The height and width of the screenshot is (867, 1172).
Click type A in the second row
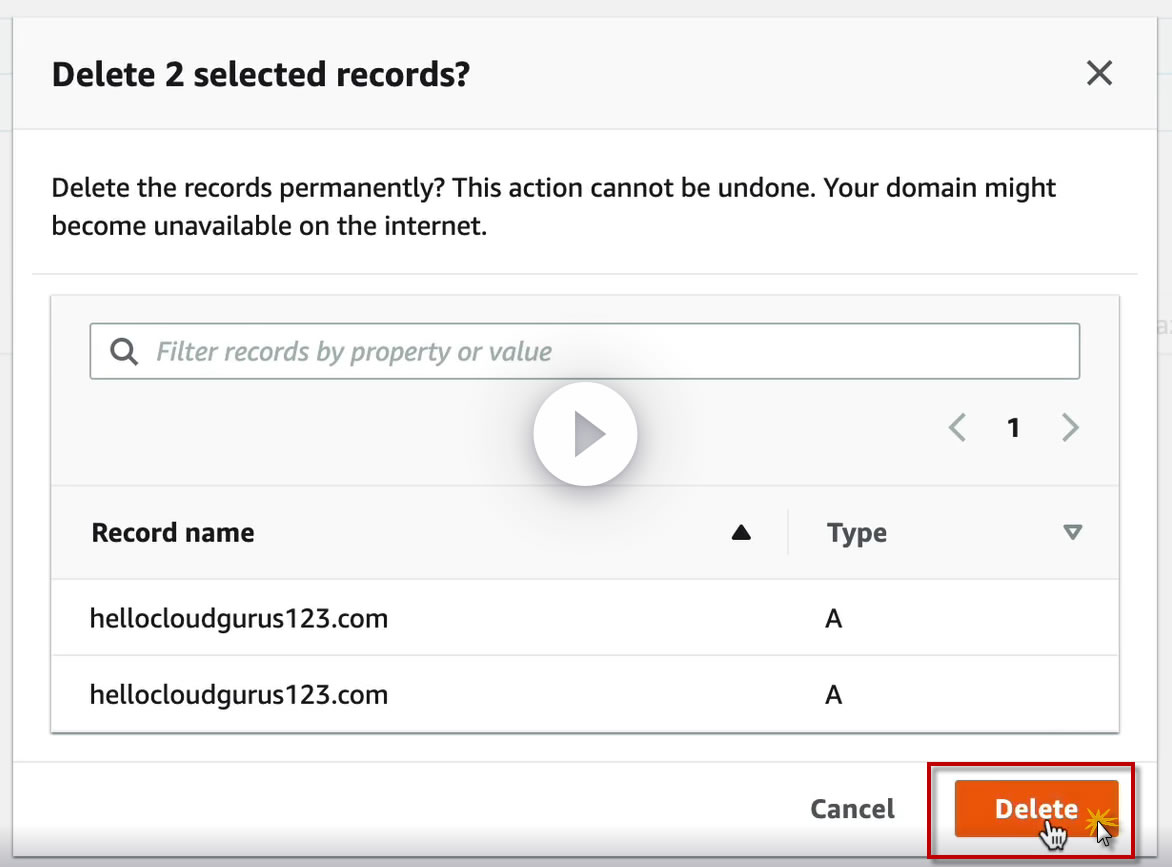click(x=834, y=694)
